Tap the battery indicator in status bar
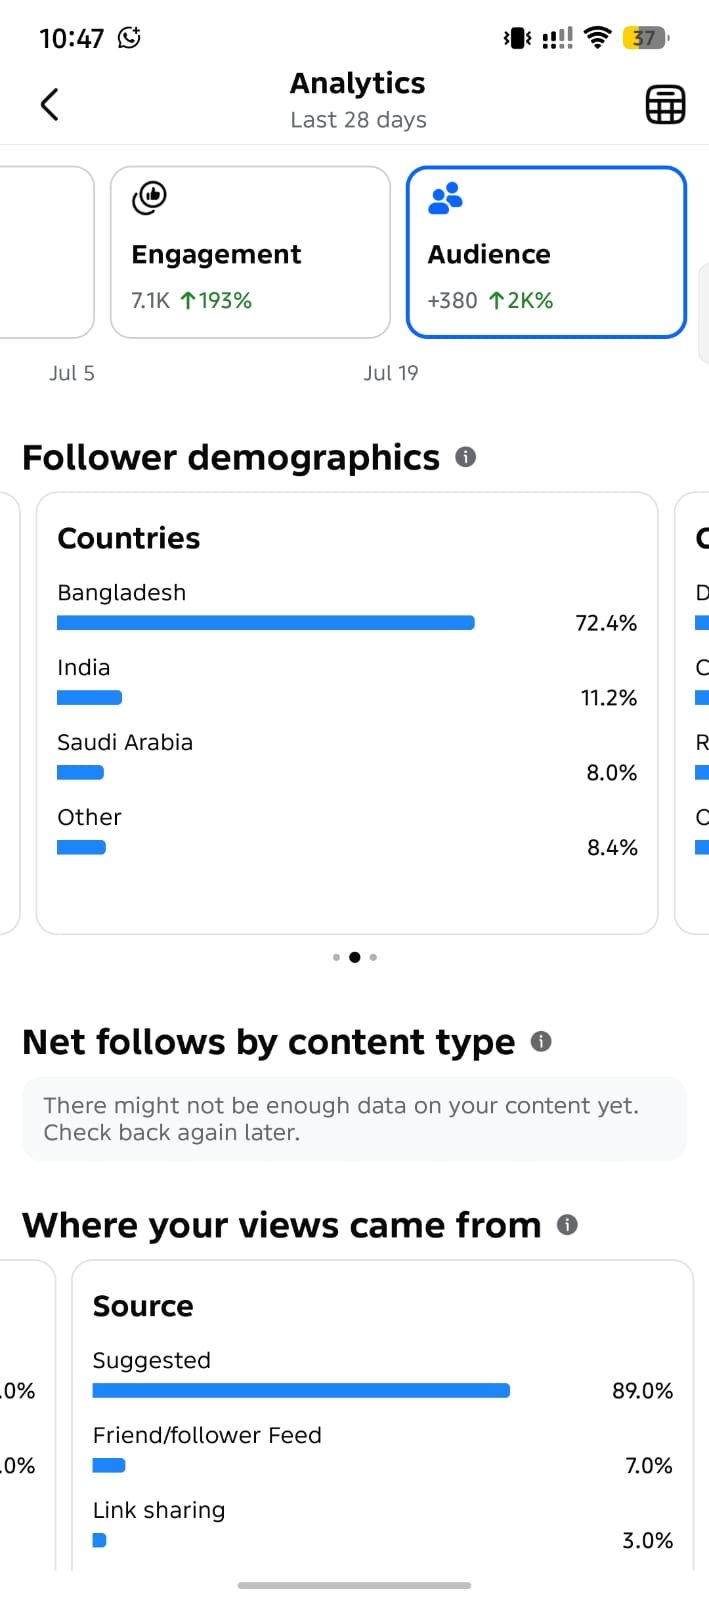 (x=645, y=38)
